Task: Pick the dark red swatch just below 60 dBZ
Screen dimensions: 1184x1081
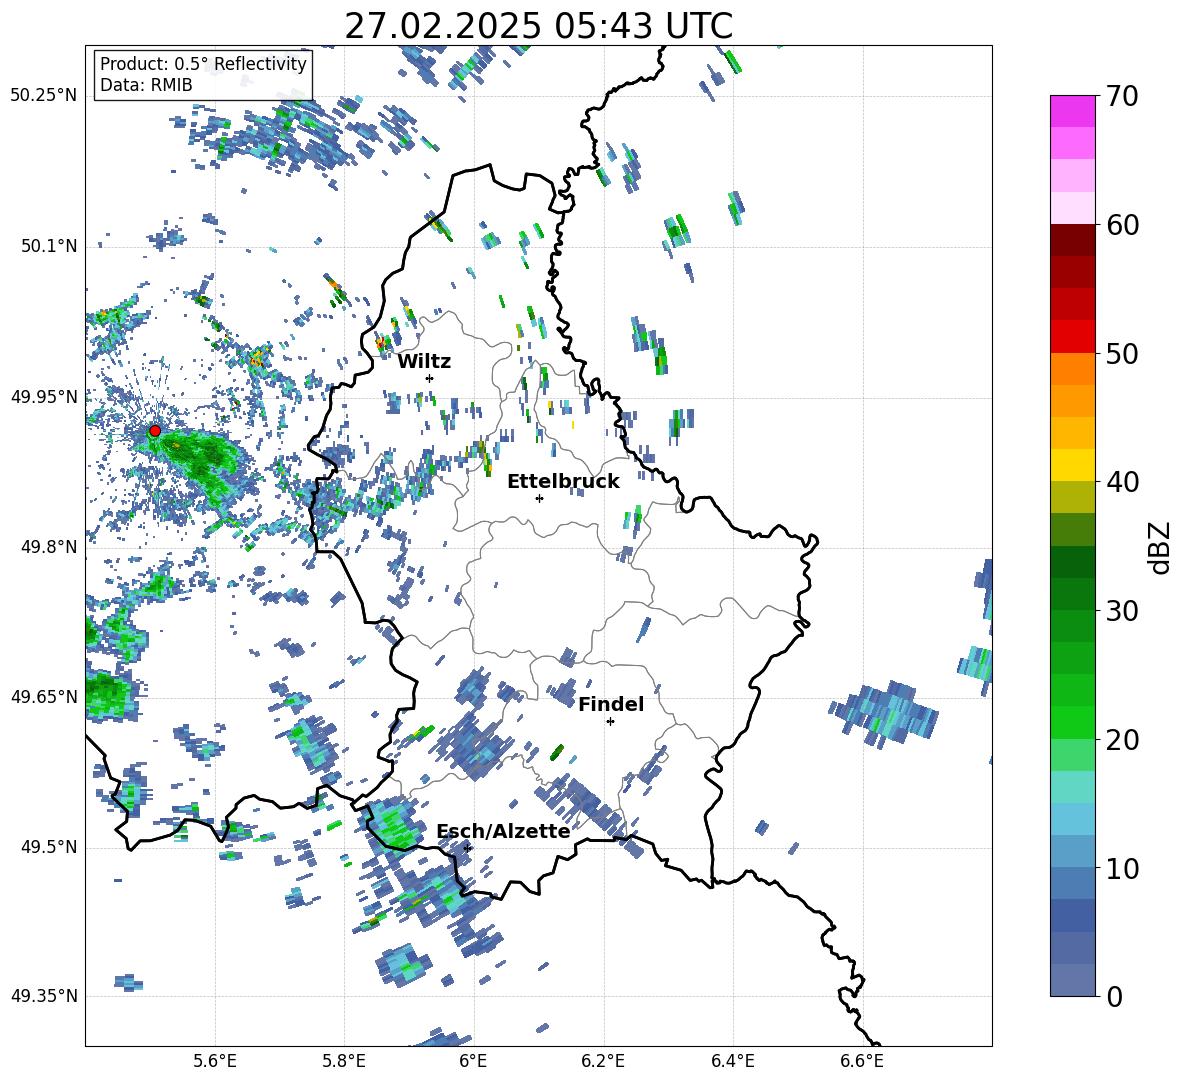Action: (1072, 239)
